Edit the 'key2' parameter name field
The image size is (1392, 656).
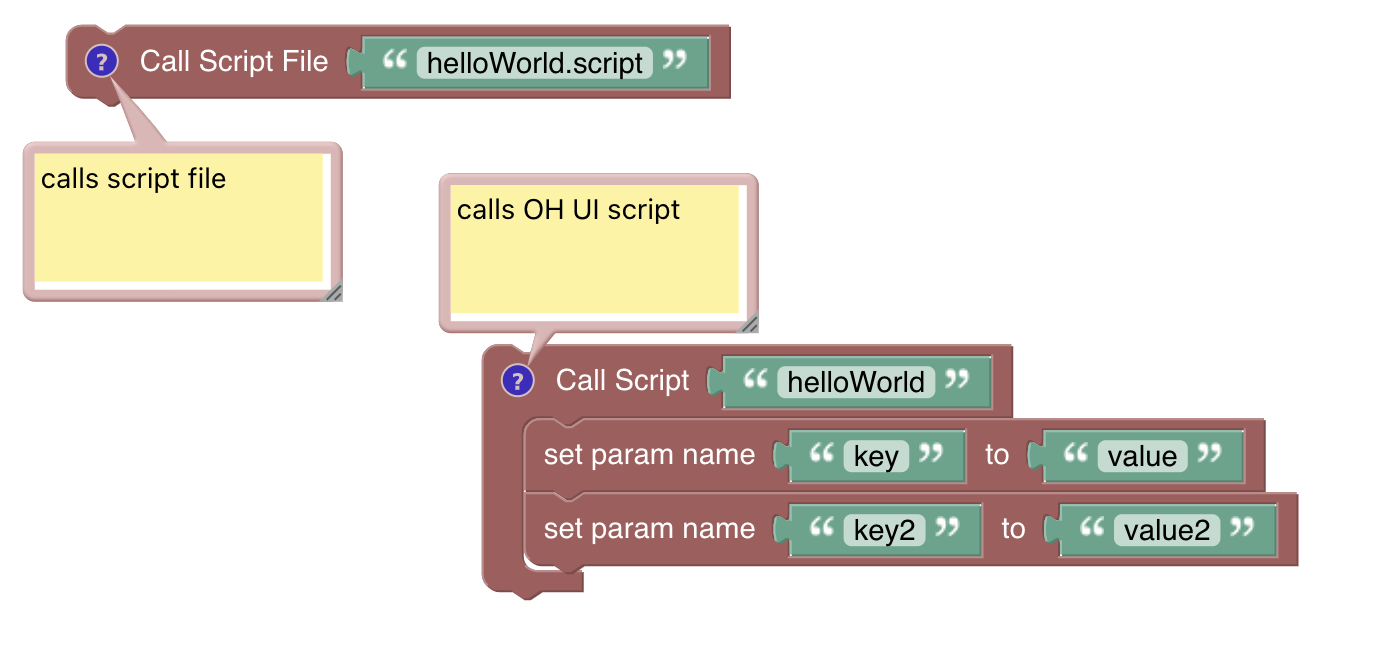tap(884, 529)
